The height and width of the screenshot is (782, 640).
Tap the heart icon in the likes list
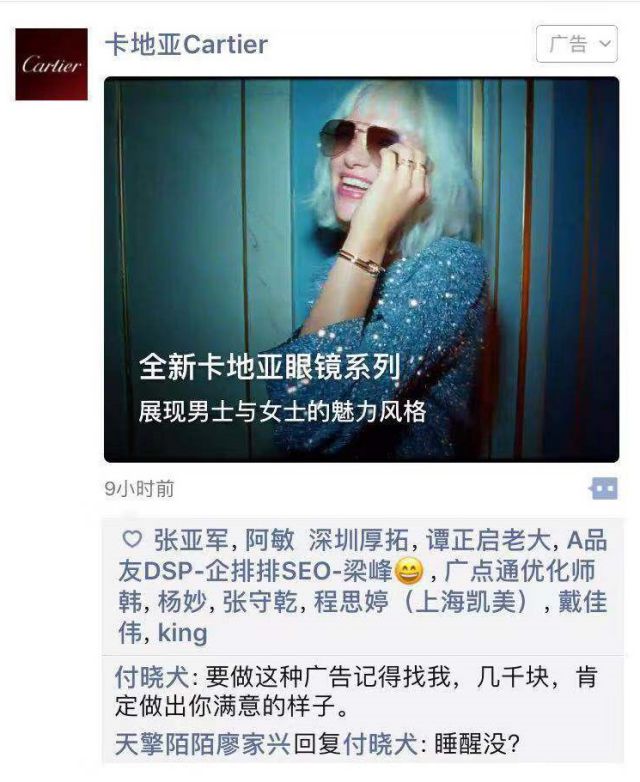(132, 539)
